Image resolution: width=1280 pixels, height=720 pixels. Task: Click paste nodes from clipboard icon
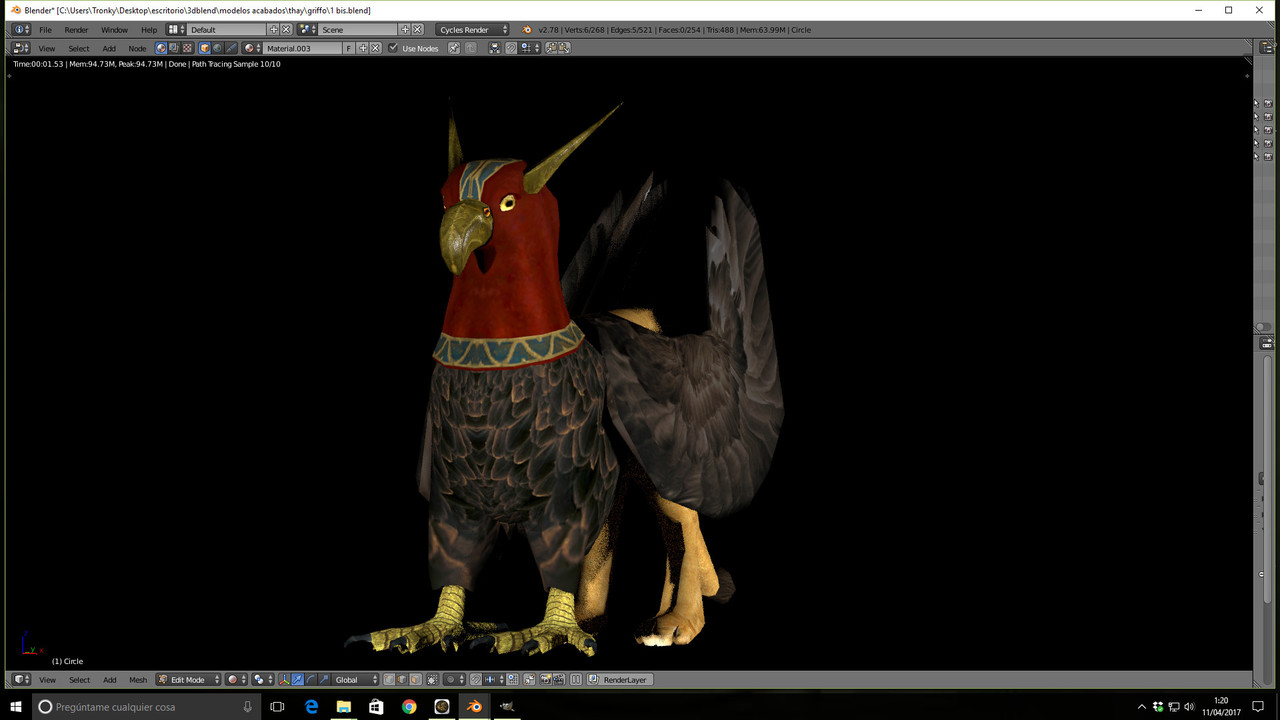pos(563,48)
